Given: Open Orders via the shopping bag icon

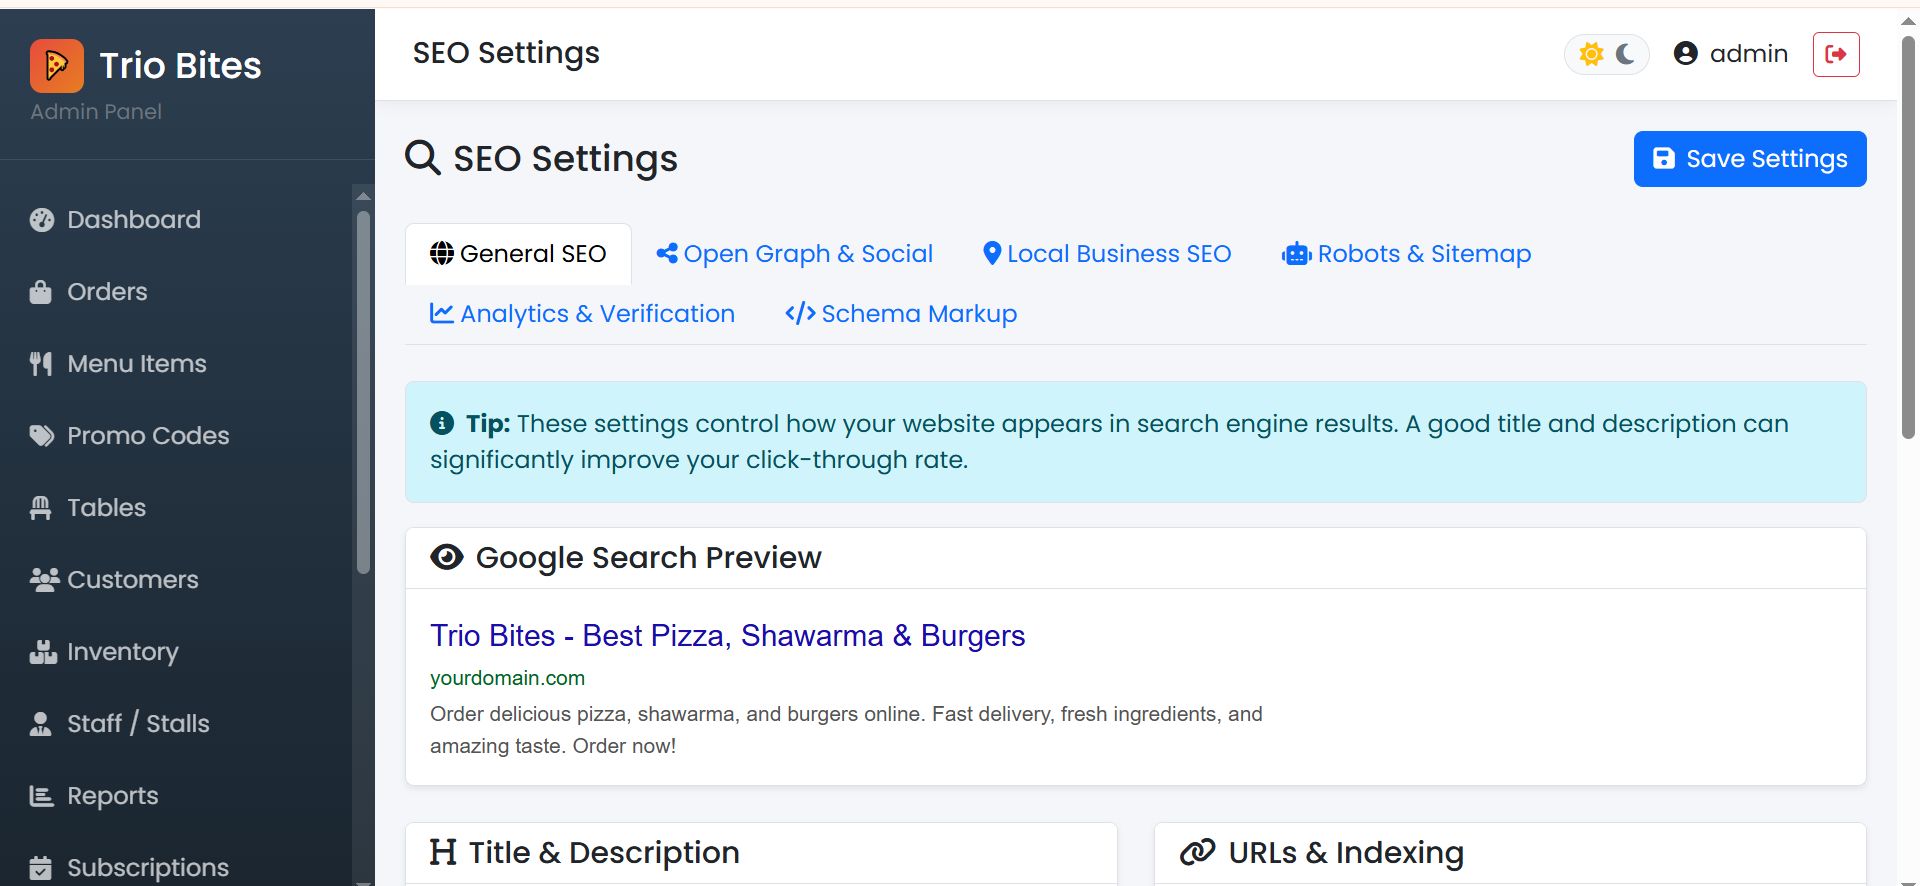Looking at the screenshot, I should pyautogui.click(x=41, y=292).
